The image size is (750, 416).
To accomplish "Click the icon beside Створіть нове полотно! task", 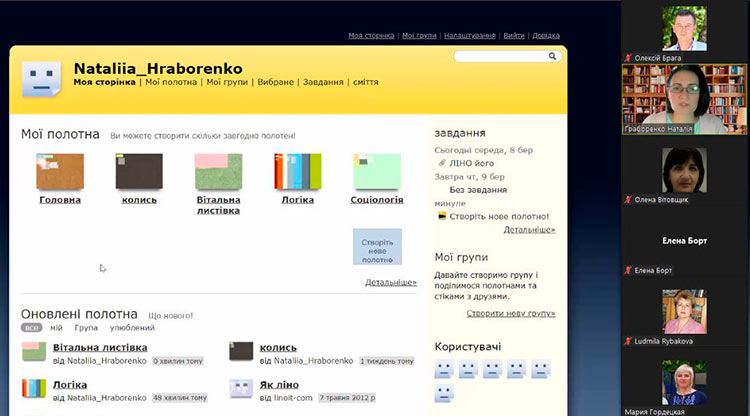I will click(442, 216).
